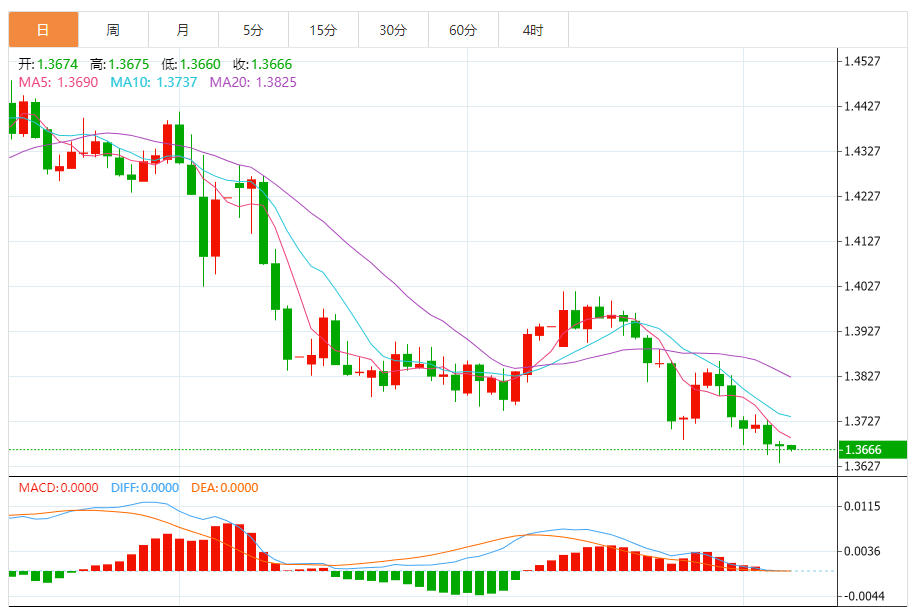Viewport: 915px width, 607px height.
Task: Open the 15分 timeframe tab
Action: (x=323, y=30)
